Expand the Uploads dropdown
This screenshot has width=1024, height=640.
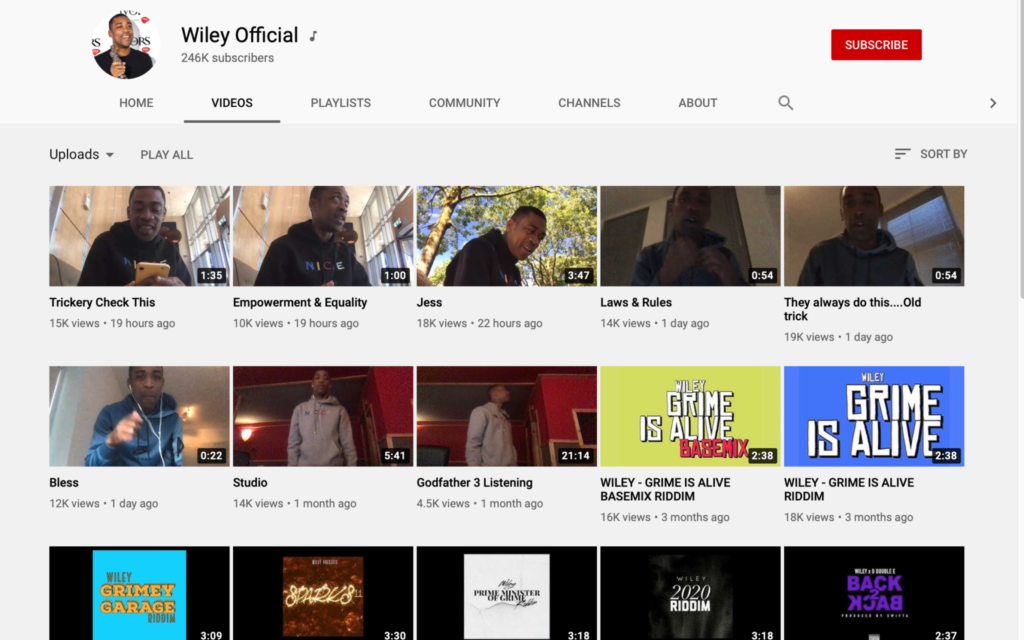tap(82, 155)
